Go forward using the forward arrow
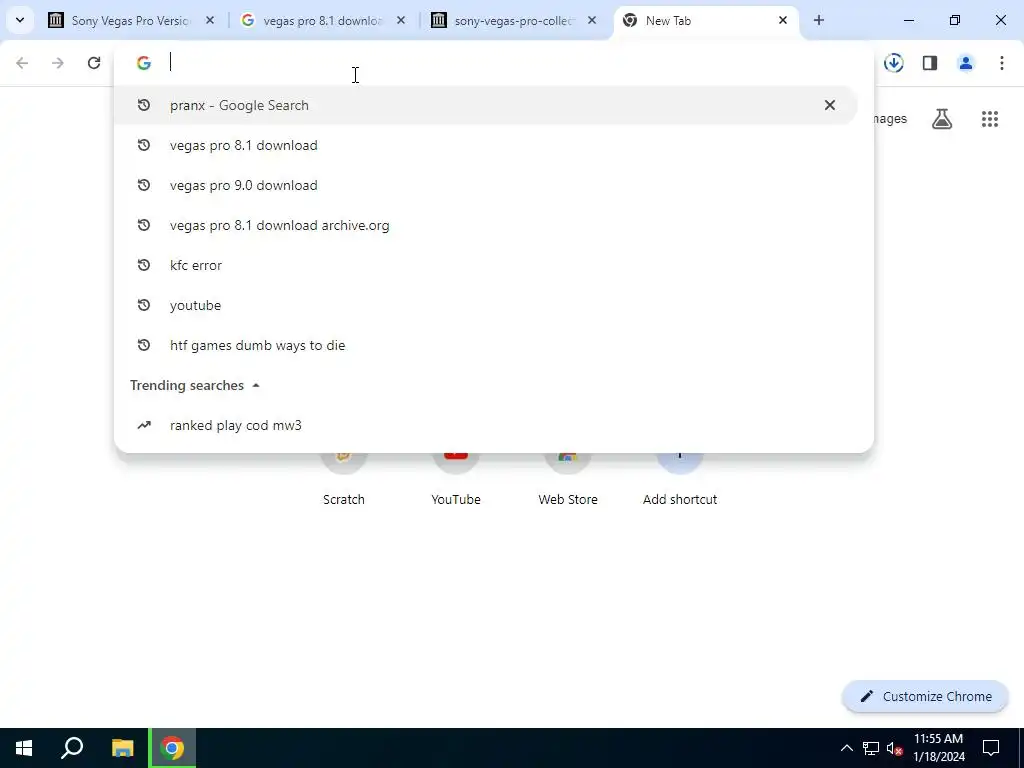Screen dimensions: 1024x768 pyautogui.click(x=58, y=63)
